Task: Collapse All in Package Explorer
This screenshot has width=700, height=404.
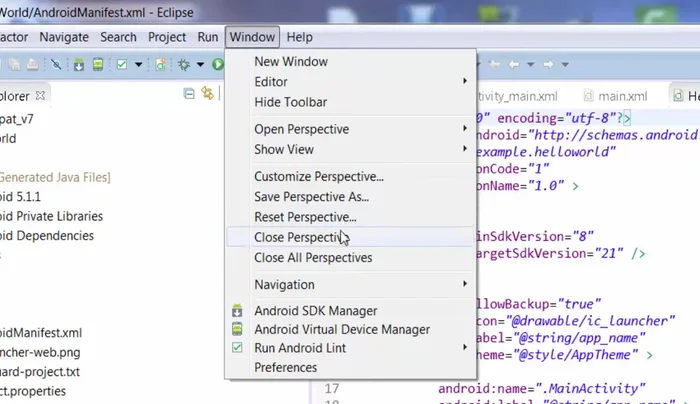Action: (x=189, y=94)
